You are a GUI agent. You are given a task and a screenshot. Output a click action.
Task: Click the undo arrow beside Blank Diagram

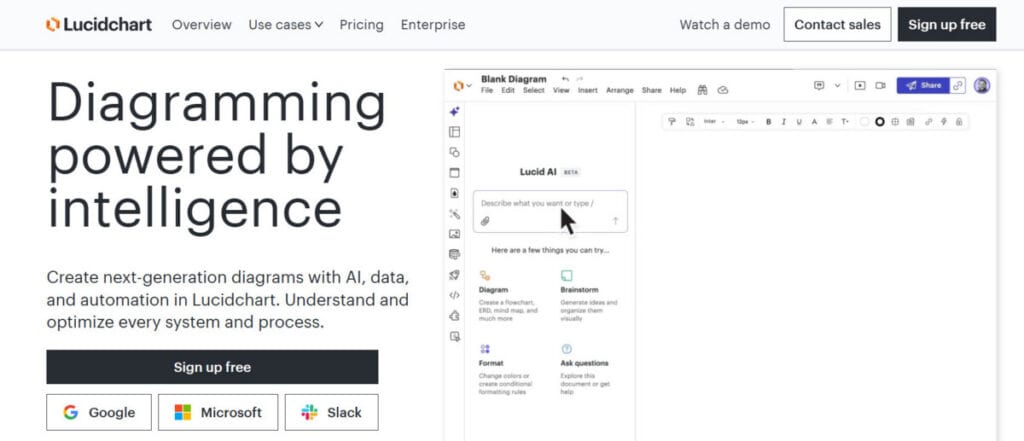(x=566, y=79)
